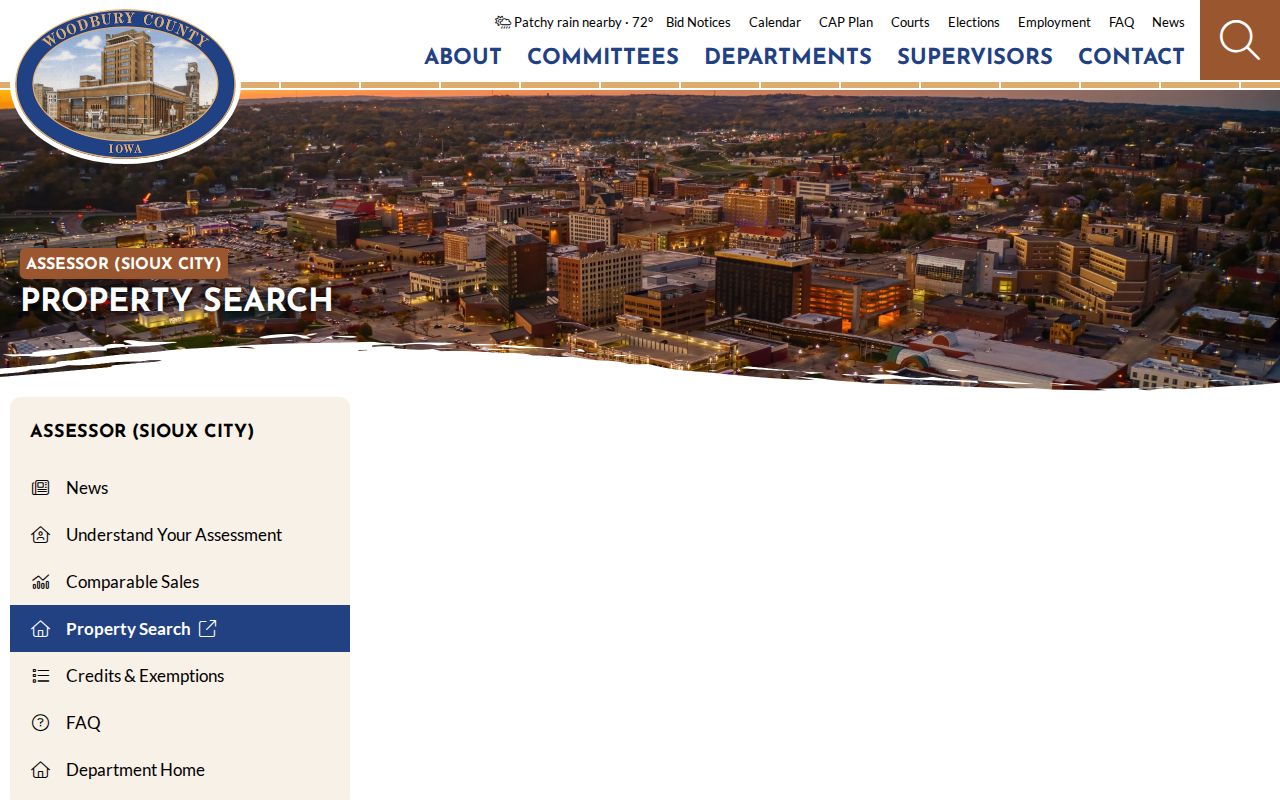The image size is (1280, 800).
Task: Open the SUPERVISORS main menu
Action: tap(975, 57)
